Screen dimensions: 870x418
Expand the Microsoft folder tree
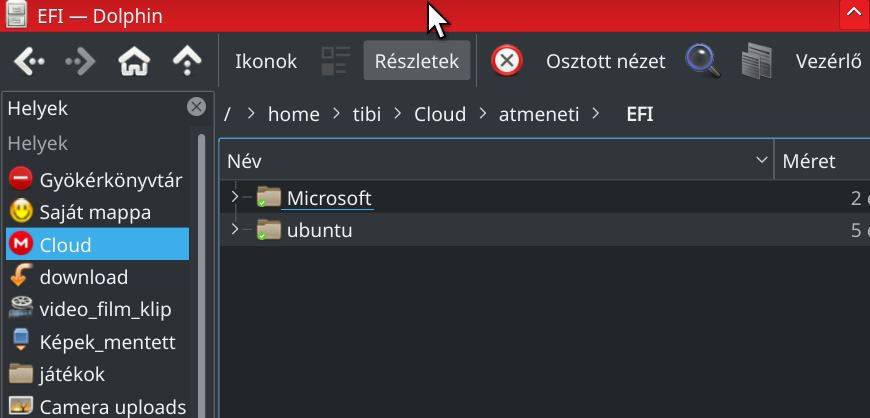point(235,197)
